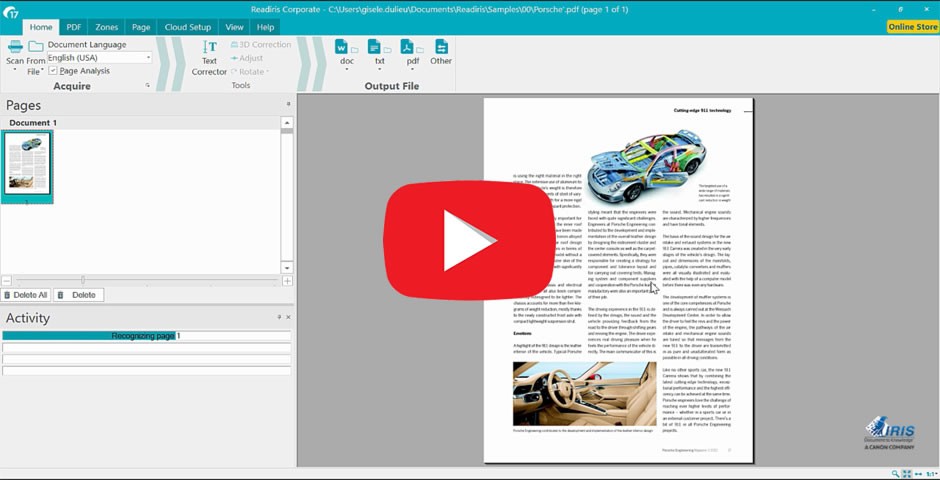The height and width of the screenshot is (480, 940).
Task: Switch to the View tab
Action: point(234,27)
